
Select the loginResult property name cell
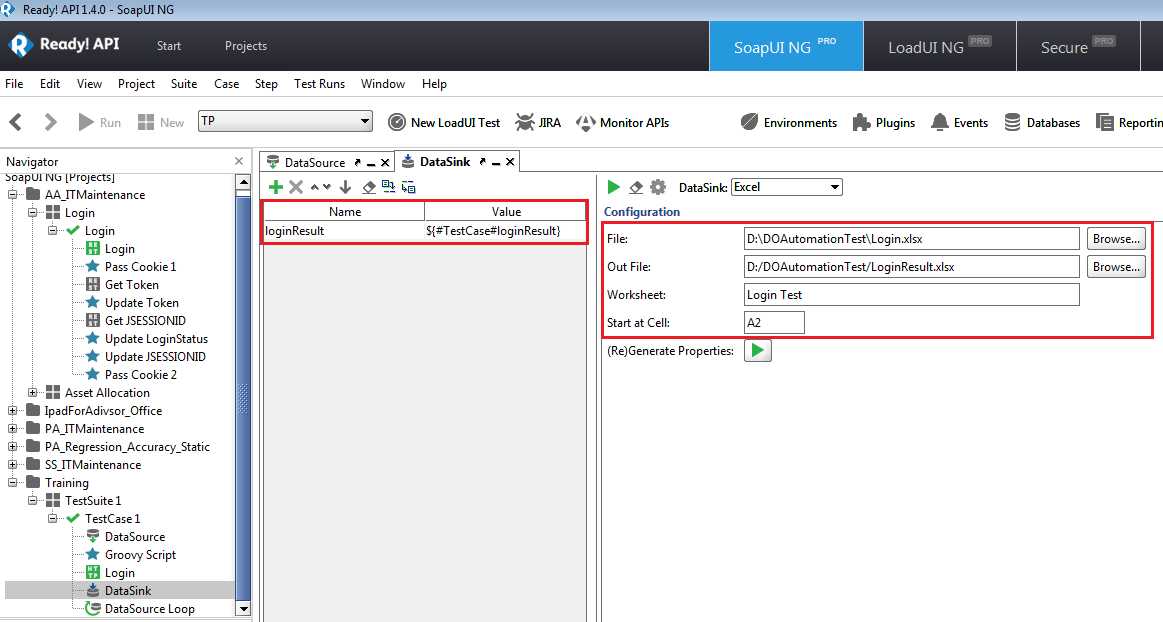(x=344, y=231)
